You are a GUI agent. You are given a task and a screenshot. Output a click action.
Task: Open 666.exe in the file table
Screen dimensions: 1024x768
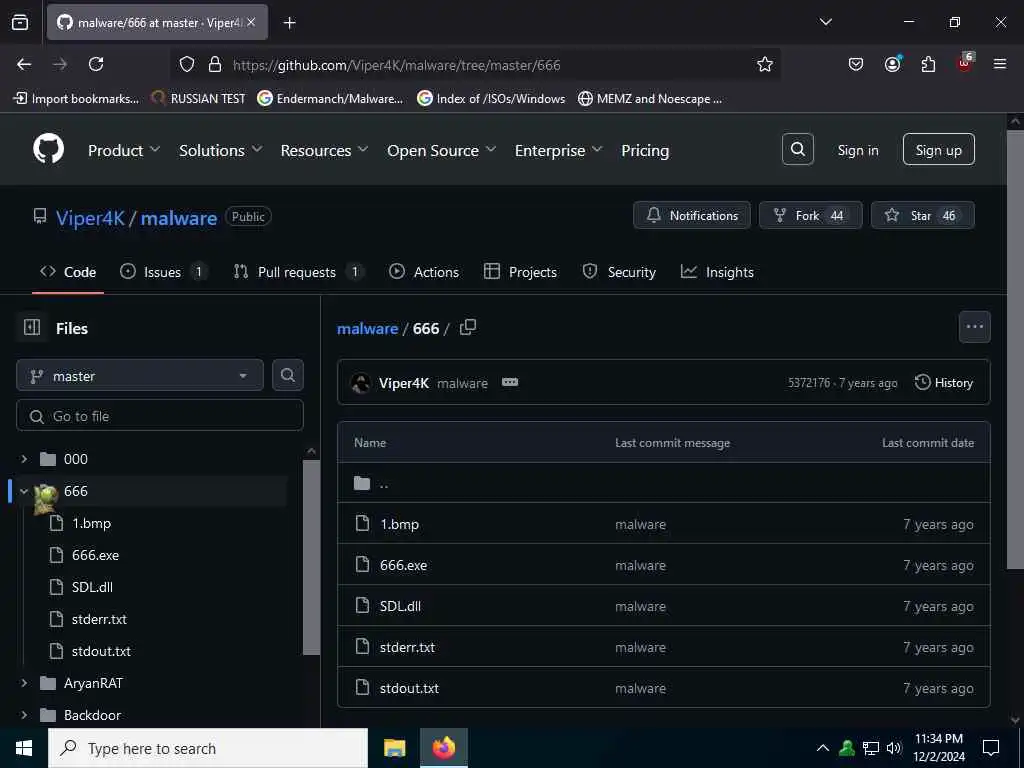pos(404,565)
